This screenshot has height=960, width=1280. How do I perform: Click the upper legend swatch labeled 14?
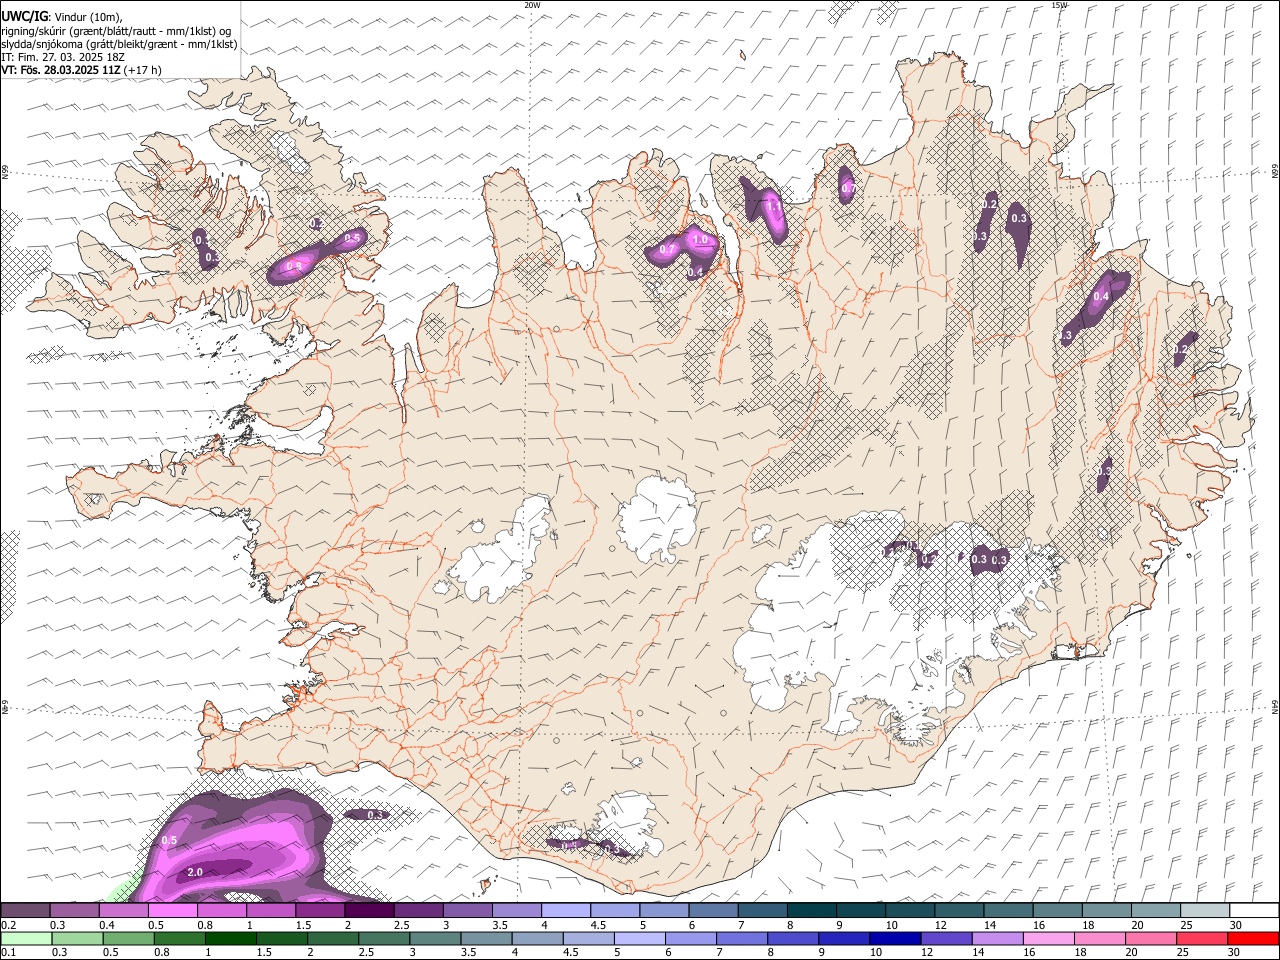pyautogui.click(x=1008, y=910)
